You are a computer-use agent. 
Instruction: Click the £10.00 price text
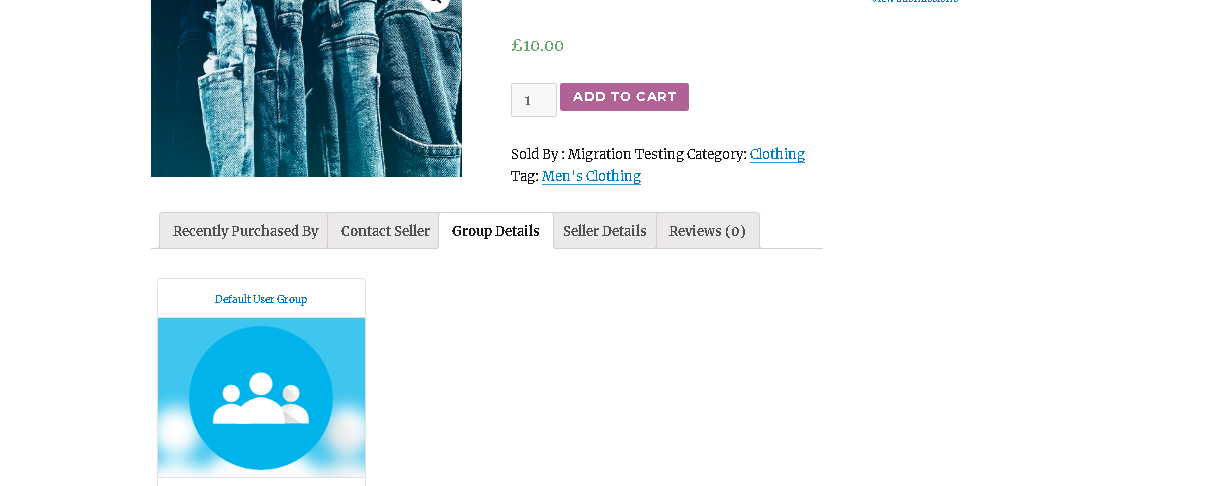click(537, 45)
